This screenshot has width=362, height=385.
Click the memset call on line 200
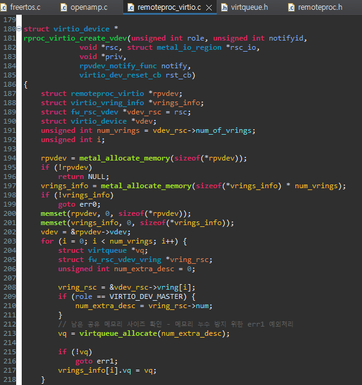click(53, 213)
